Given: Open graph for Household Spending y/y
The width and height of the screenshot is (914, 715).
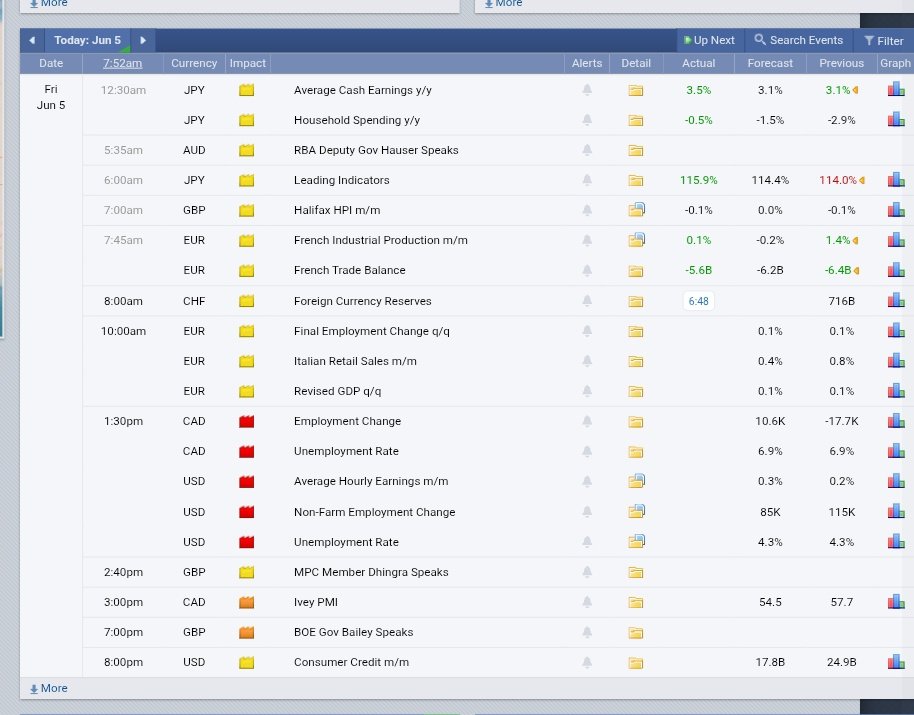Looking at the screenshot, I should point(896,119).
